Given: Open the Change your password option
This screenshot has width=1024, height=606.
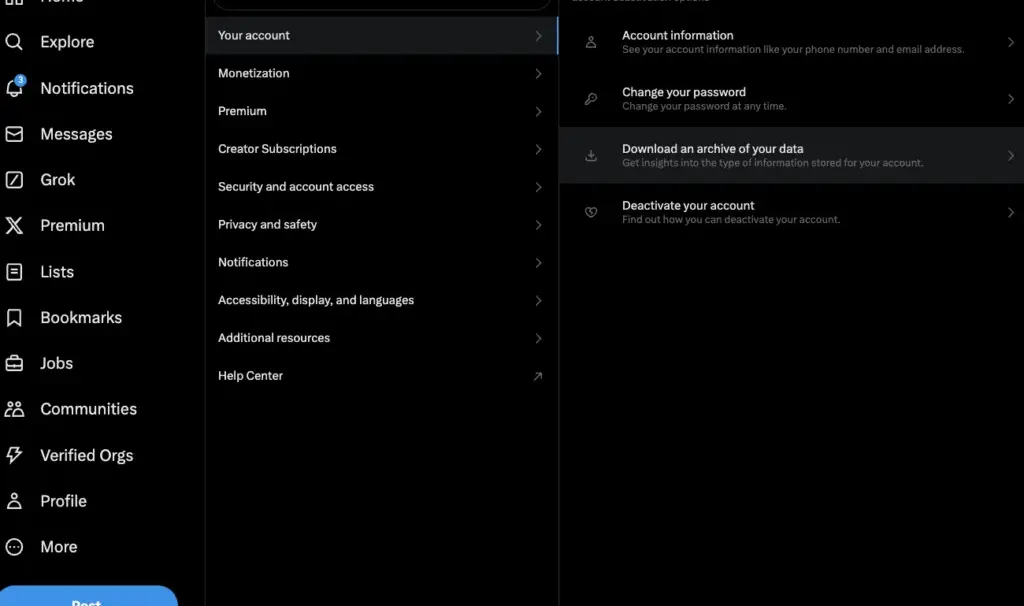Looking at the screenshot, I should tap(792, 99).
